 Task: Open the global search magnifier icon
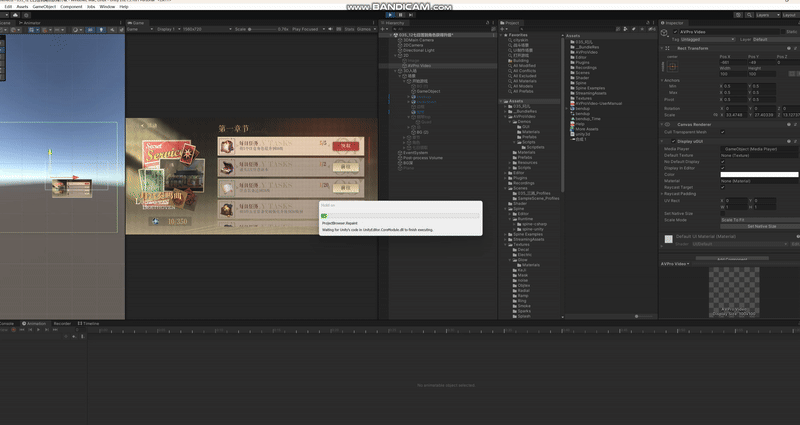click(x=749, y=15)
